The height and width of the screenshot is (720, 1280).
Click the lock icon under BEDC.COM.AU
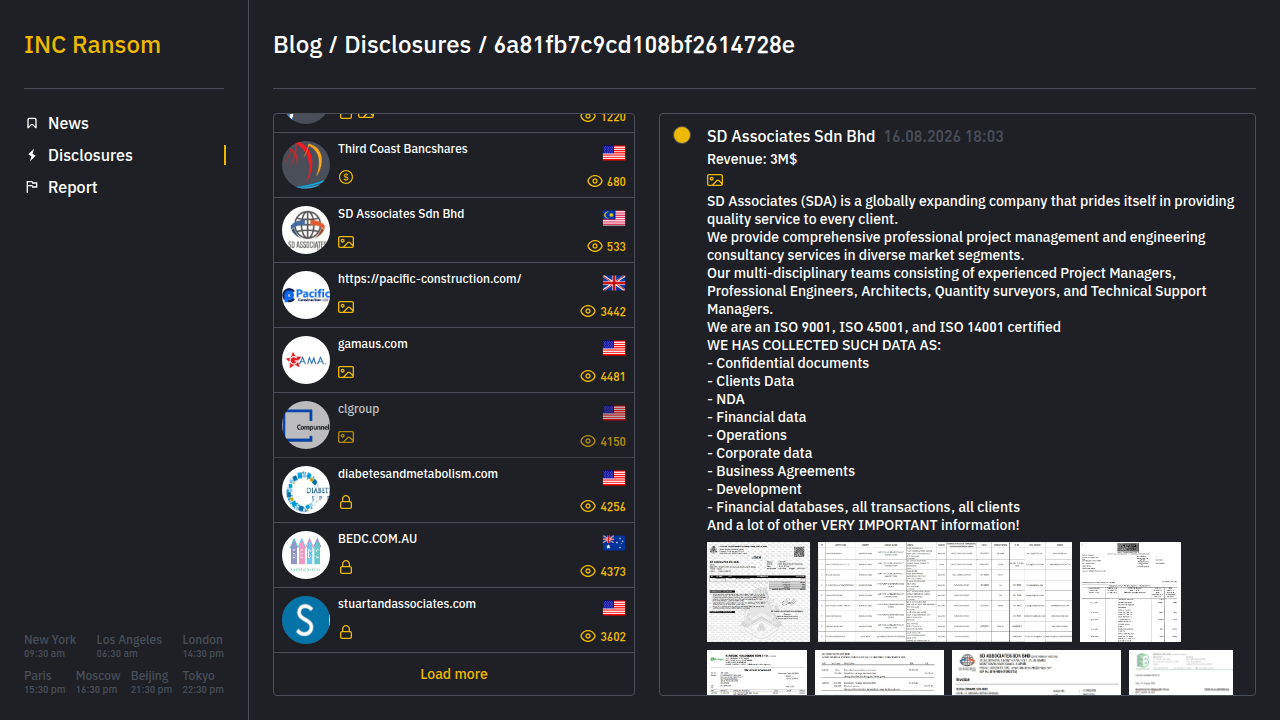(x=346, y=567)
